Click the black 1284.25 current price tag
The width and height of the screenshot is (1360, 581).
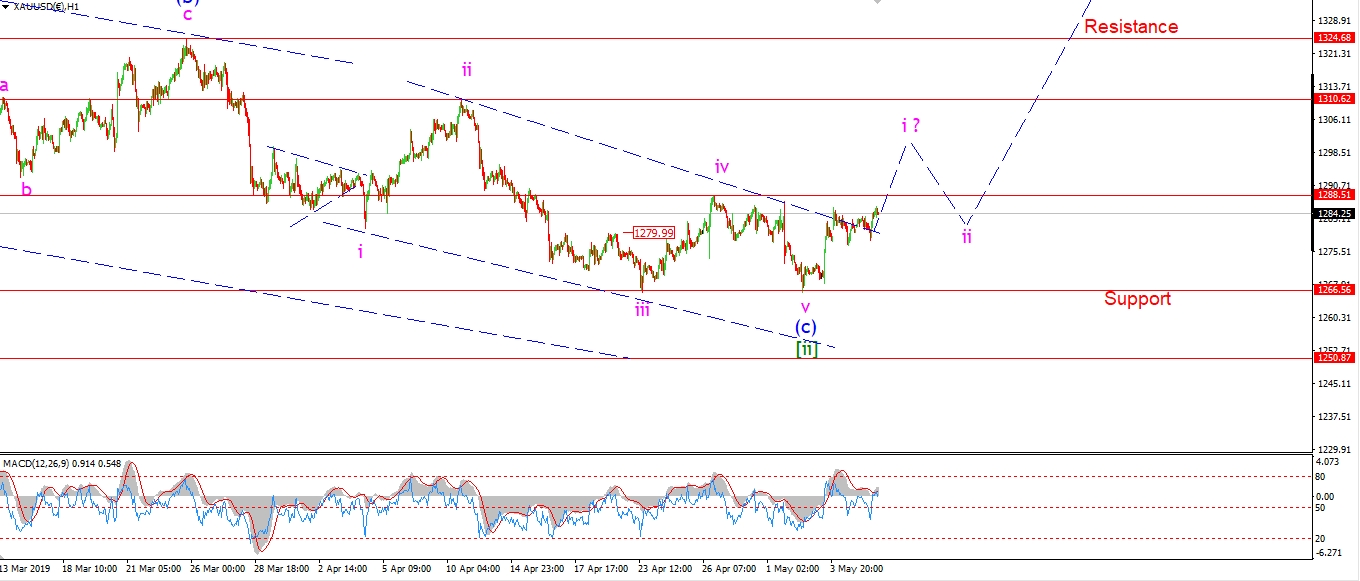tap(1333, 213)
